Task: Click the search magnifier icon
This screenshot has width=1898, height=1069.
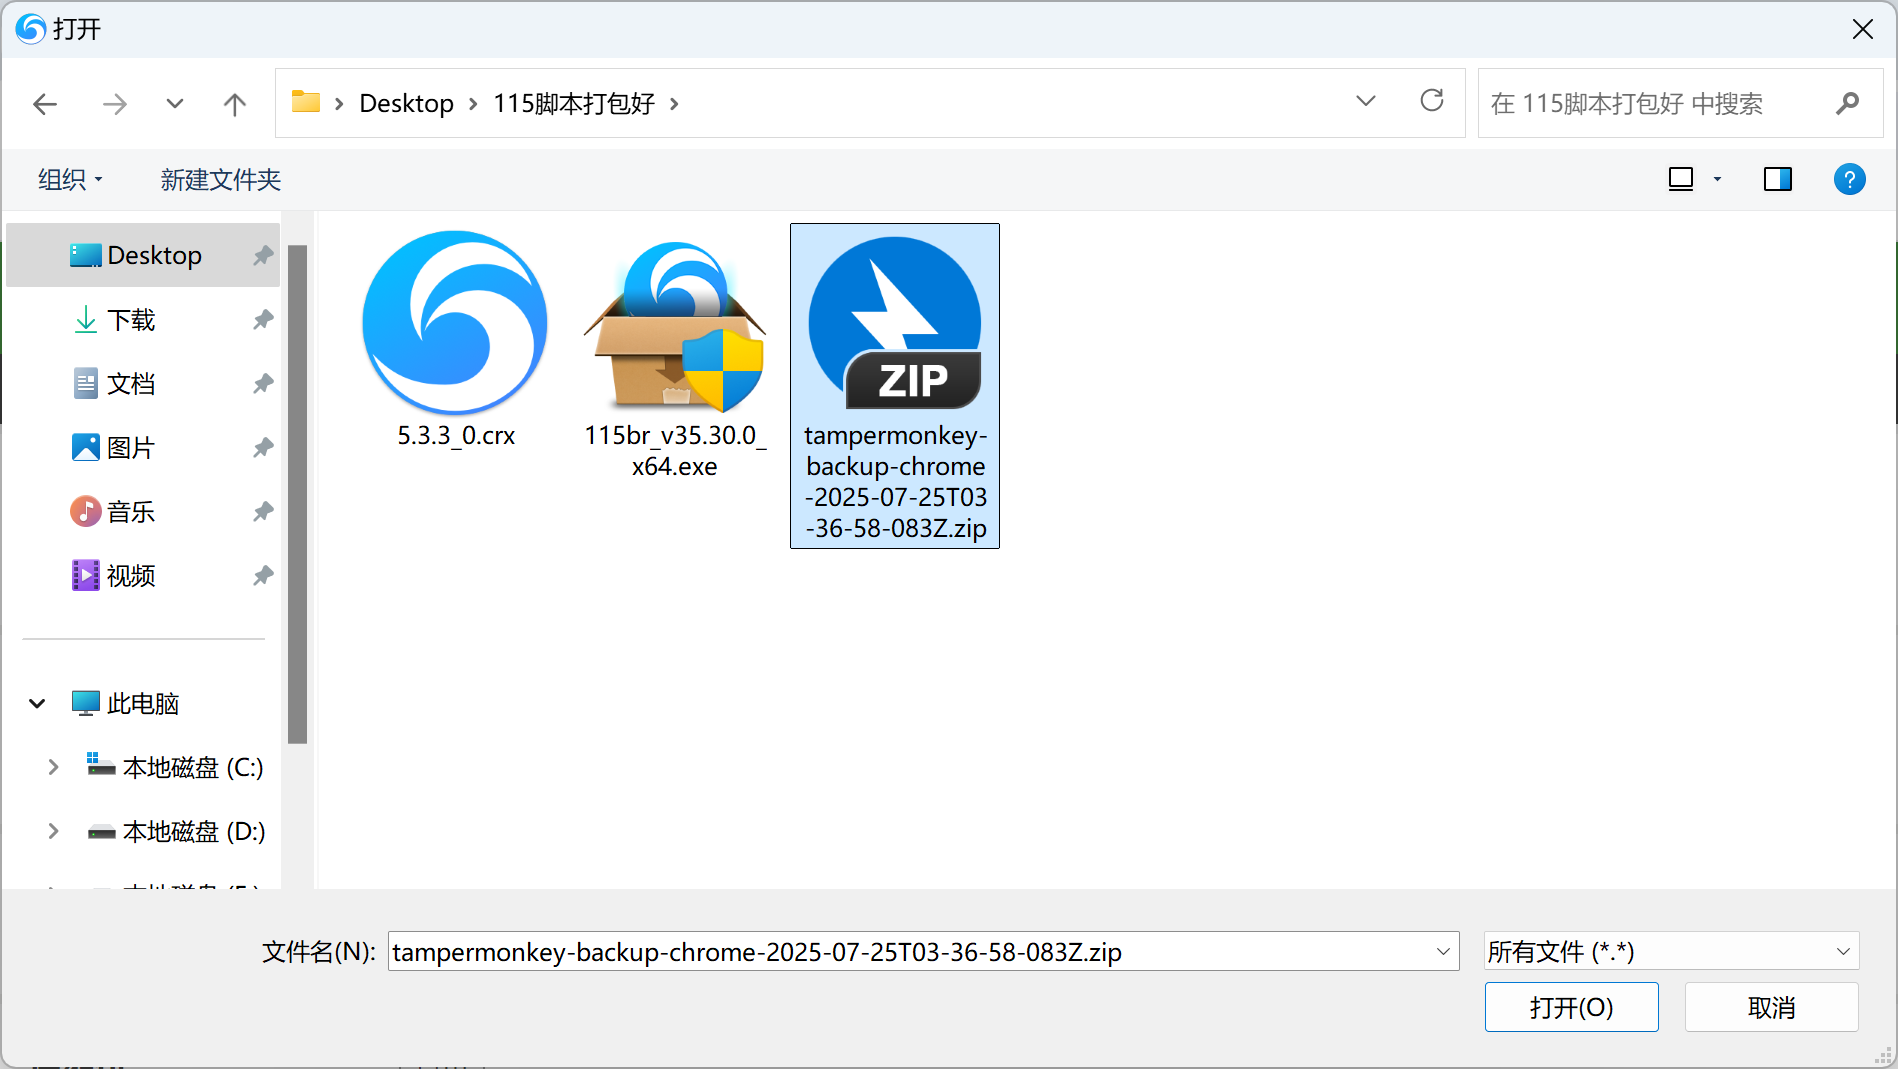Action: point(1847,103)
